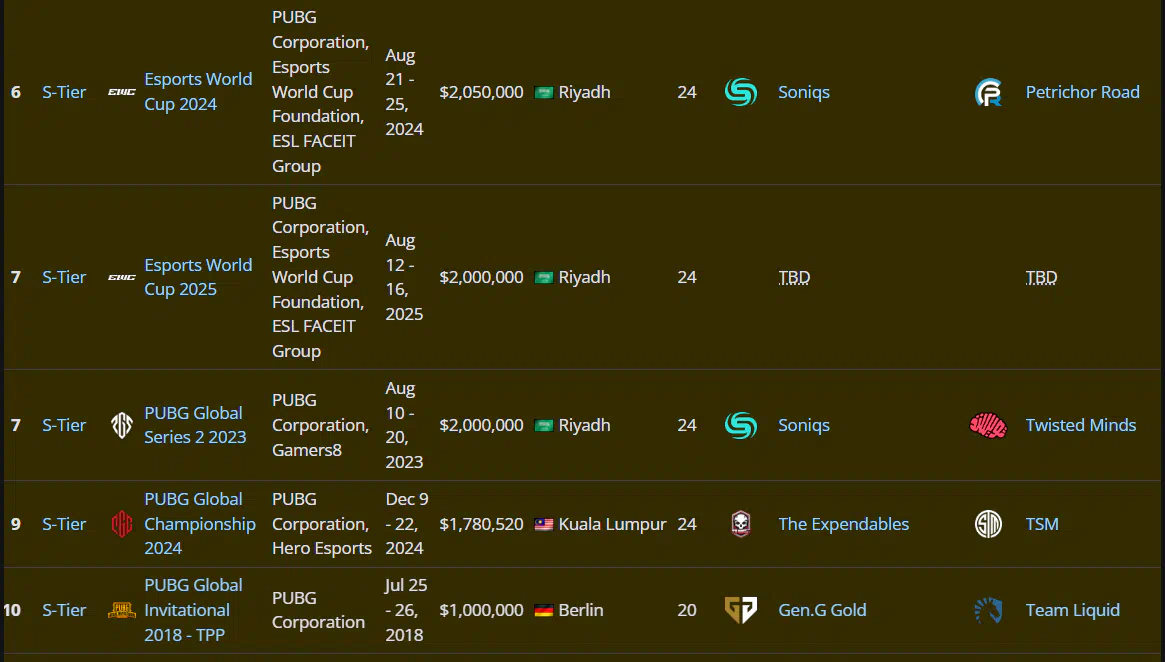Image resolution: width=1165 pixels, height=662 pixels.
Task: Click the Twisted Minds team name link
Action: point(1081,425)
